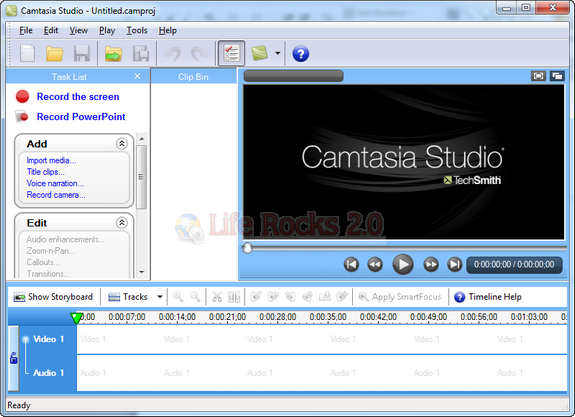Click Task List scrollbar down arrow
The width and height of the screenshot is (575, 417).
pyautogui.click(x=142, y=272)
